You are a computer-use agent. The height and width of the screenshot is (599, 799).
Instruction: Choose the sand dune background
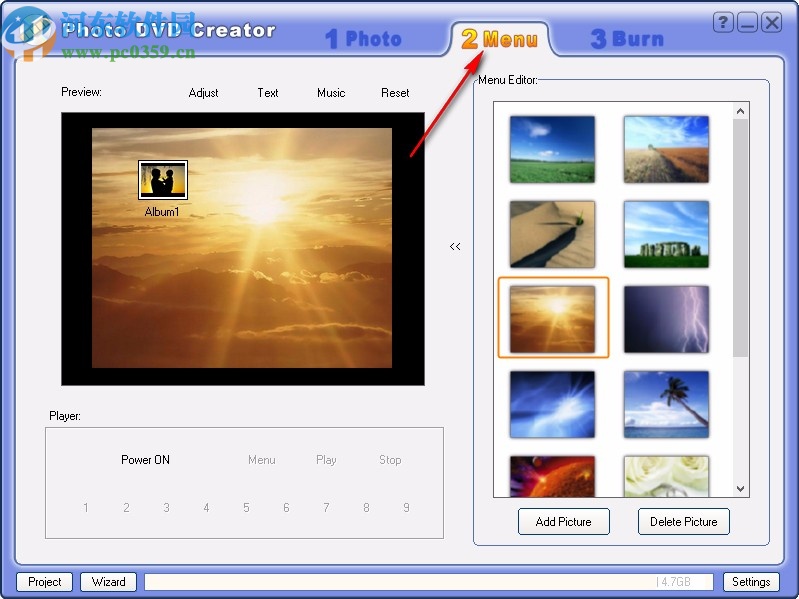click(x=552, y=234)
